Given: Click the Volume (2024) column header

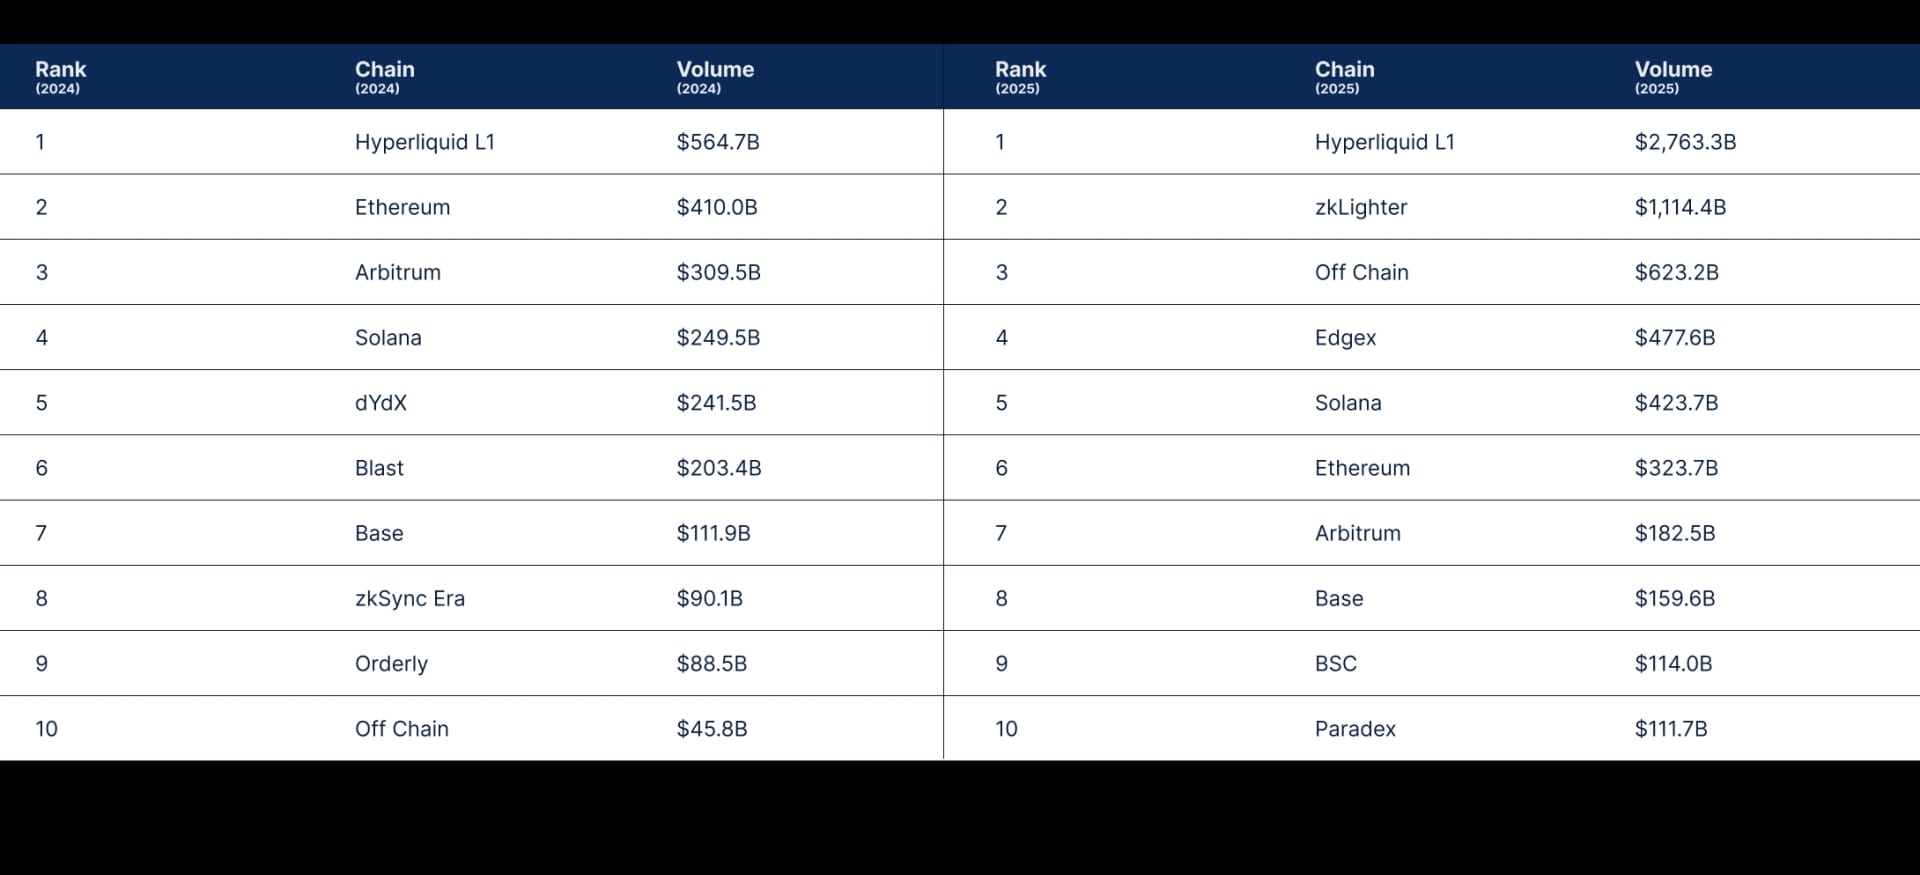Looking at the screenshot, I should pyautogui.click(x=715, y=76).
